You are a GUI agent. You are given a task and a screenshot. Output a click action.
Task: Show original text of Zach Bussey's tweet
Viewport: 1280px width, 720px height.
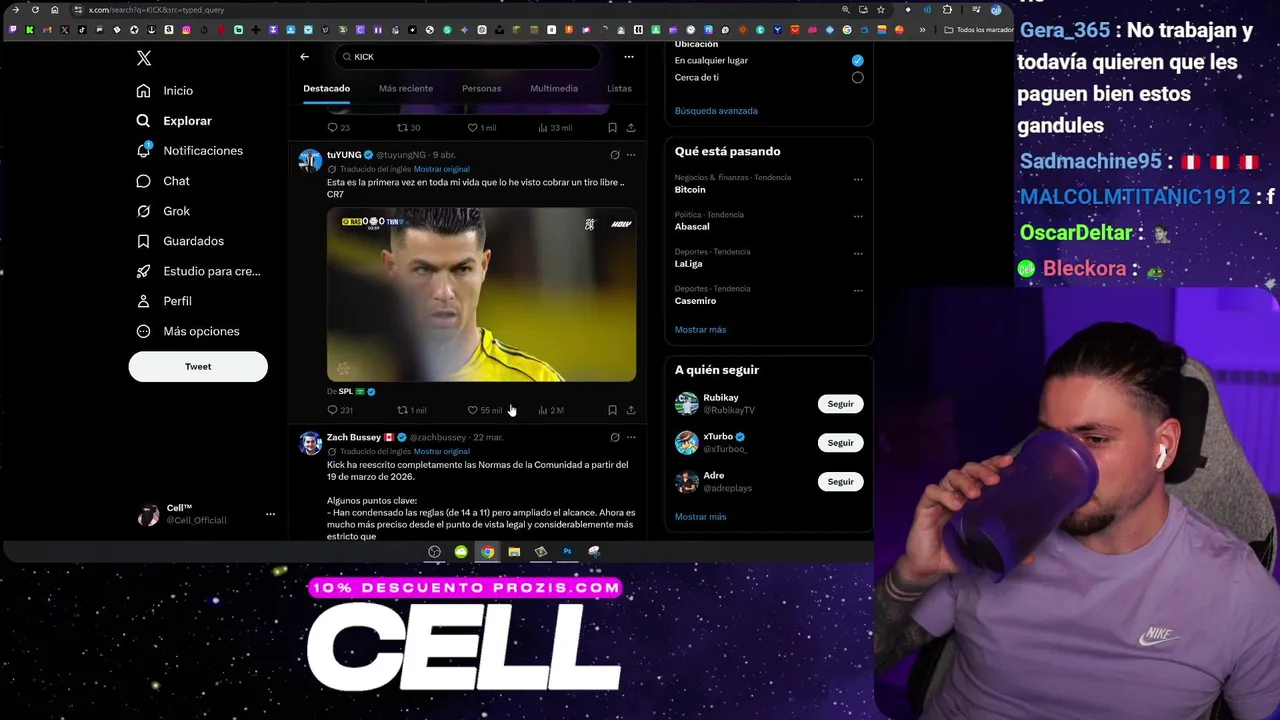click(442, 451)
